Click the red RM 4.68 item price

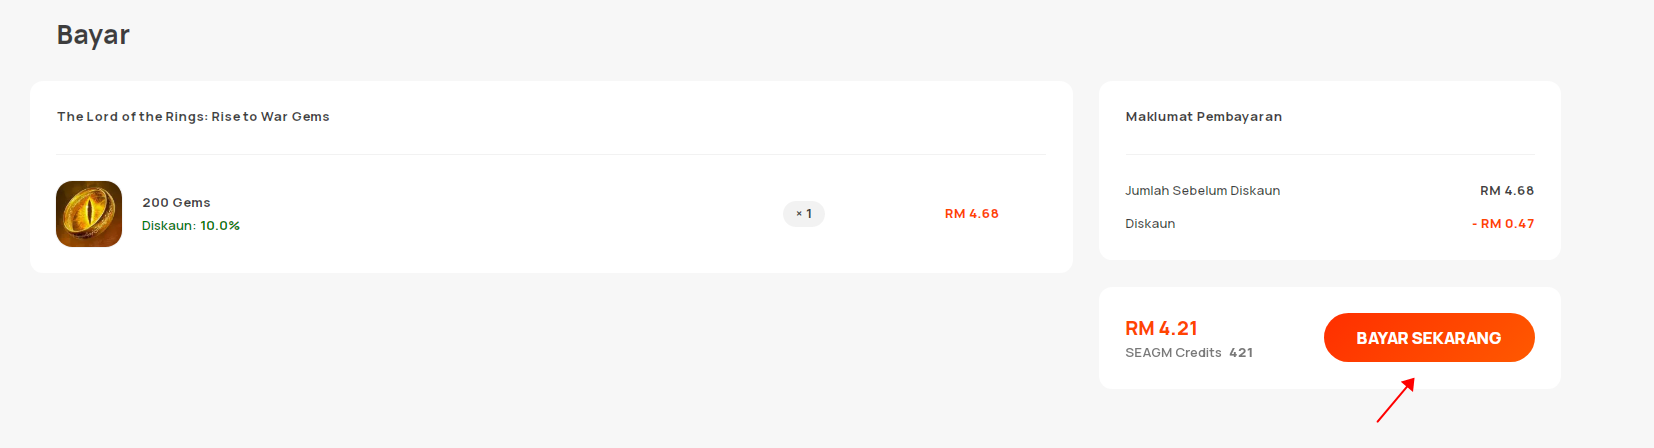972,214
